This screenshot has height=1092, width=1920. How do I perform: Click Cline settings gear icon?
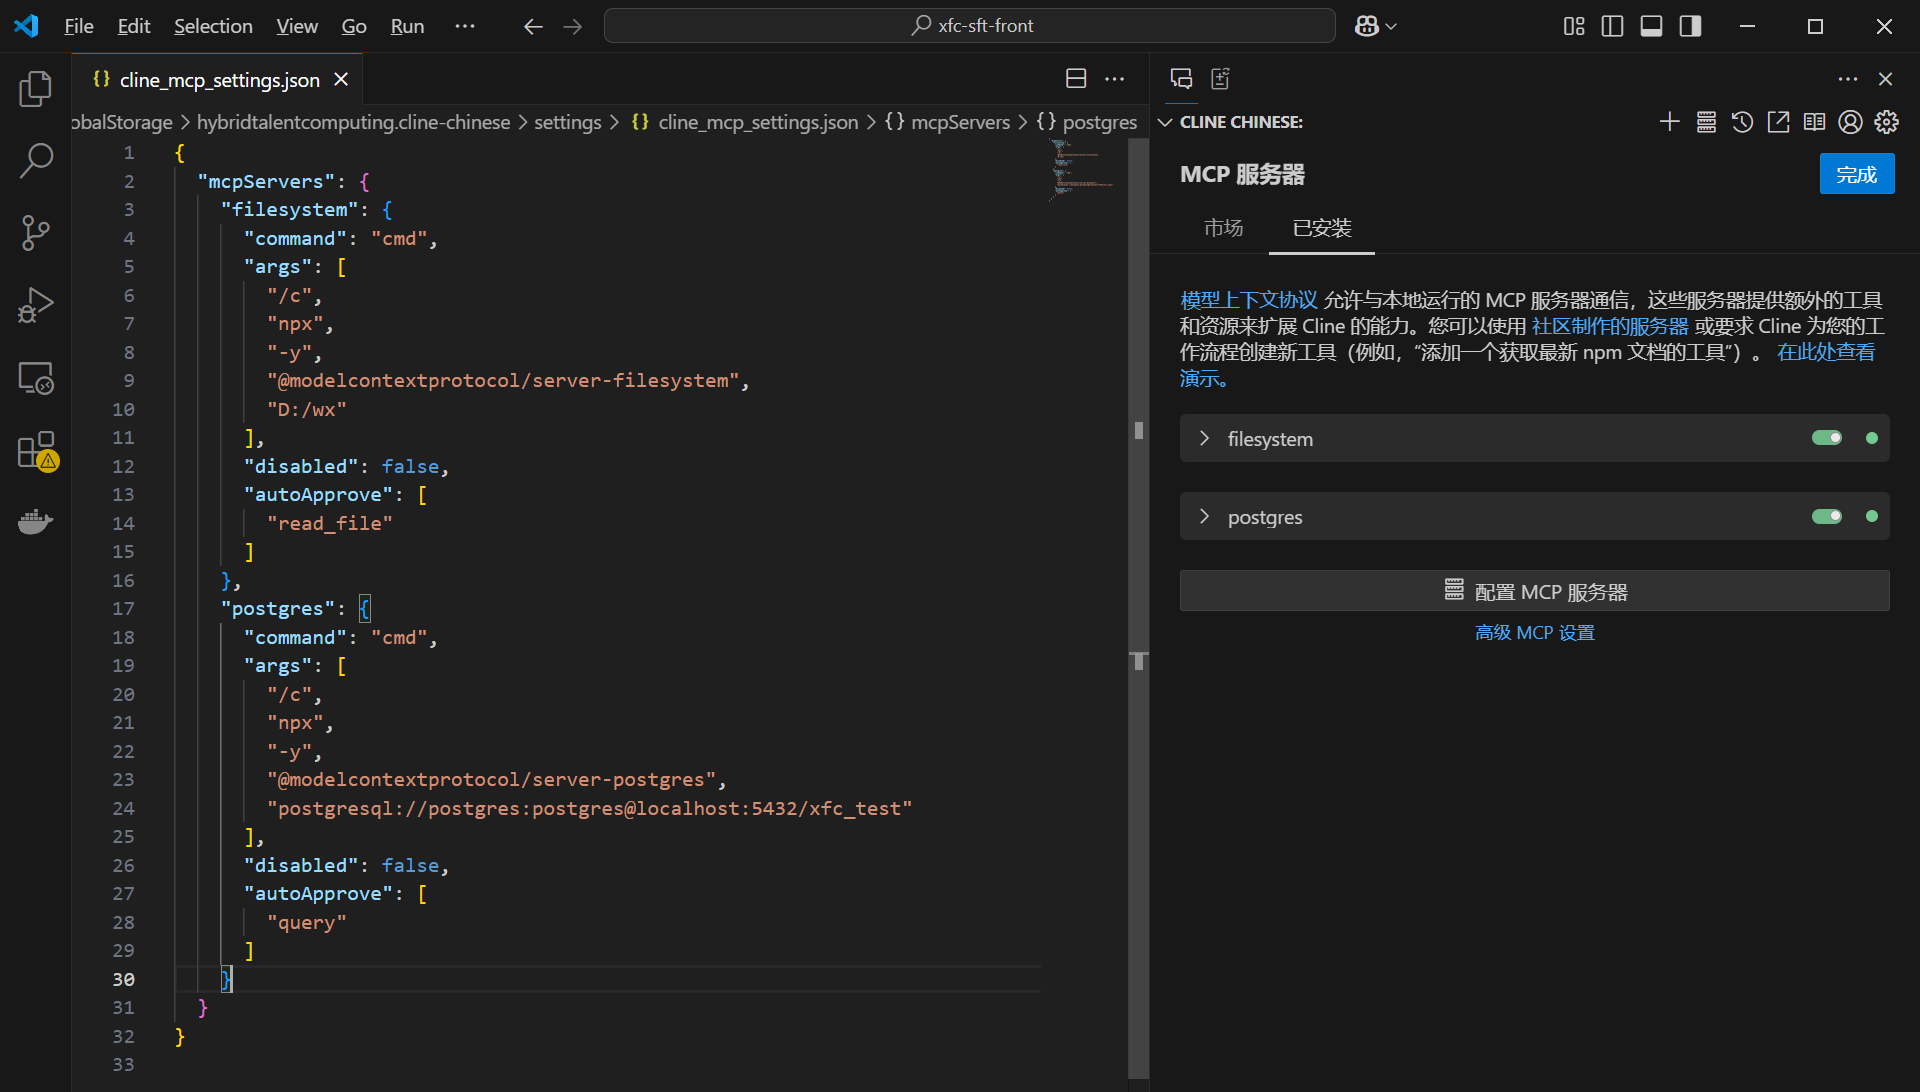[1886, 122]
